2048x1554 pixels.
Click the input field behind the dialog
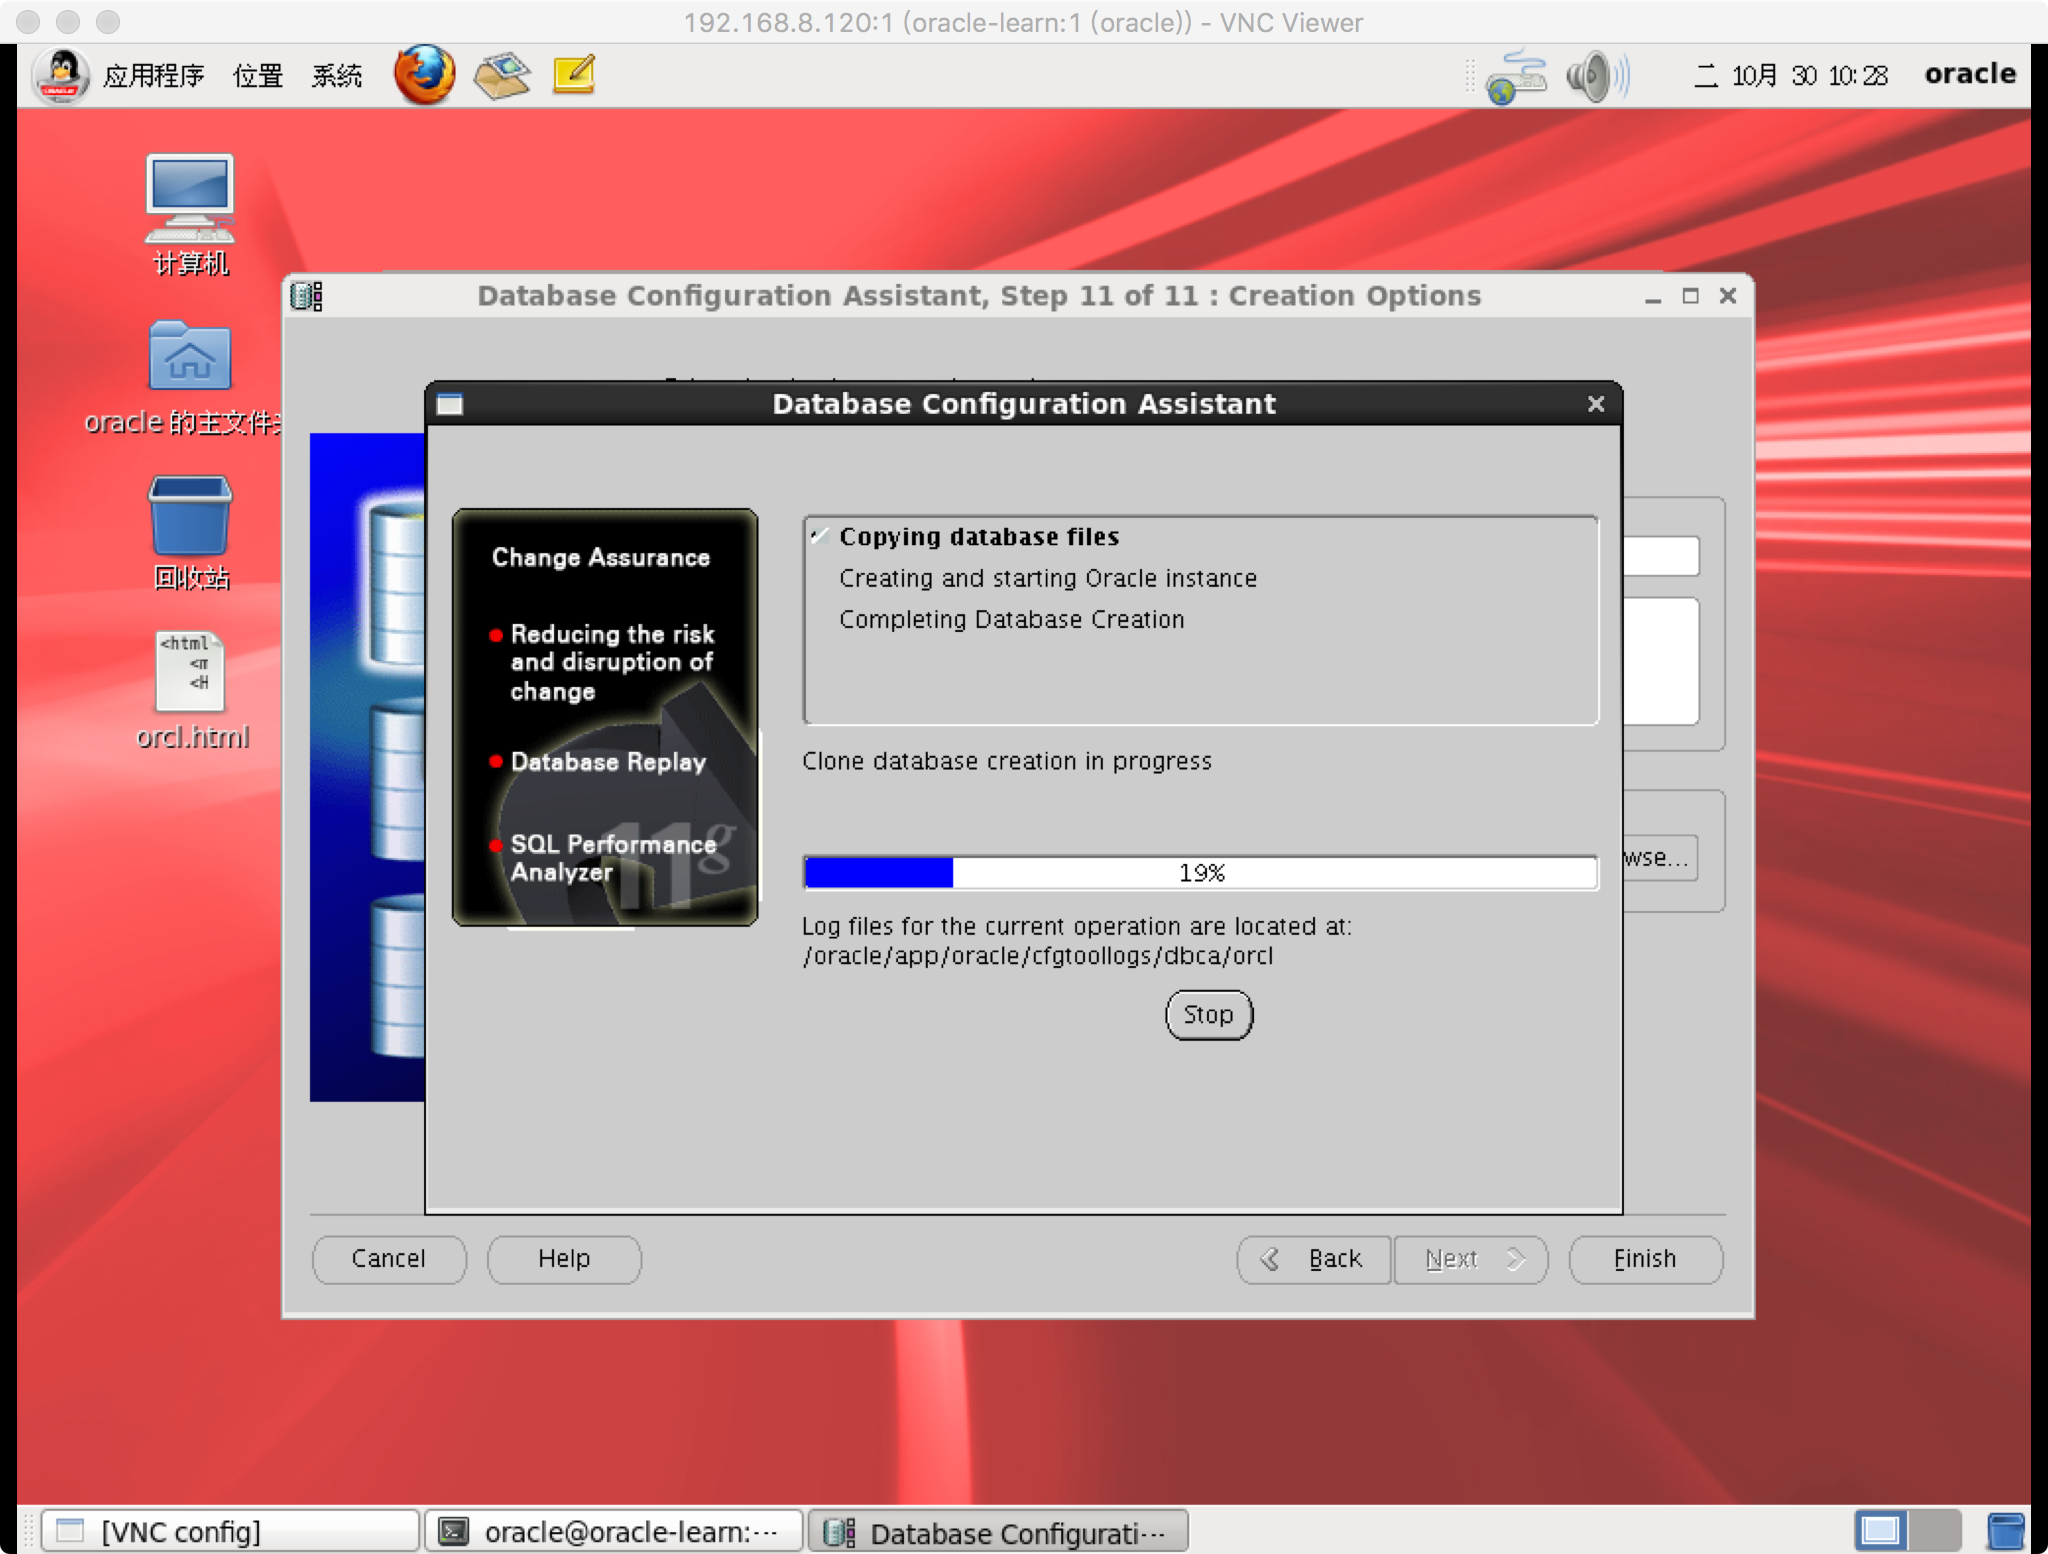(x=1660, y=556)
